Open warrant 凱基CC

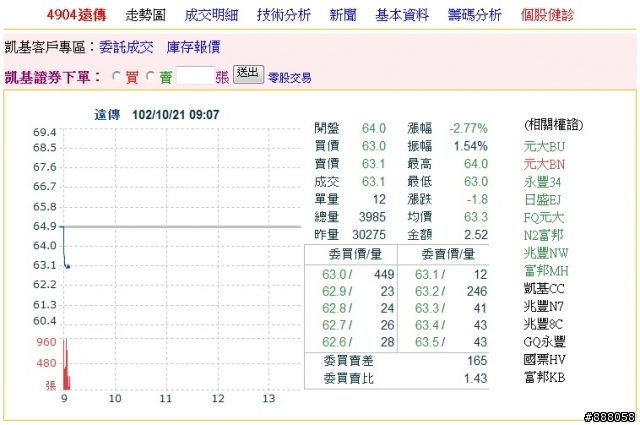tap(544, 289)
